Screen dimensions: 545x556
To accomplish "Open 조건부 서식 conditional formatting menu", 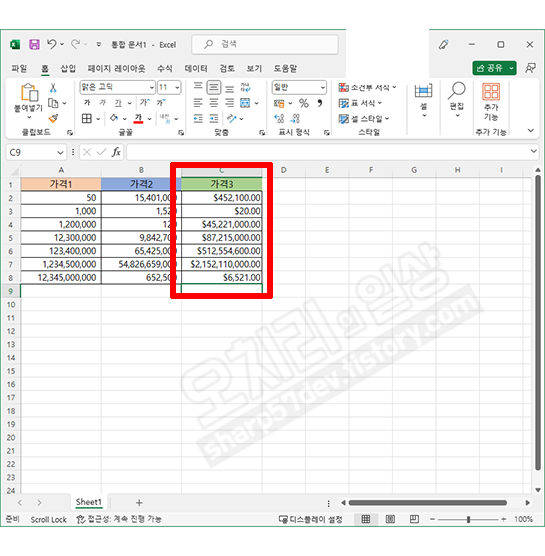I will click(367, 87).
